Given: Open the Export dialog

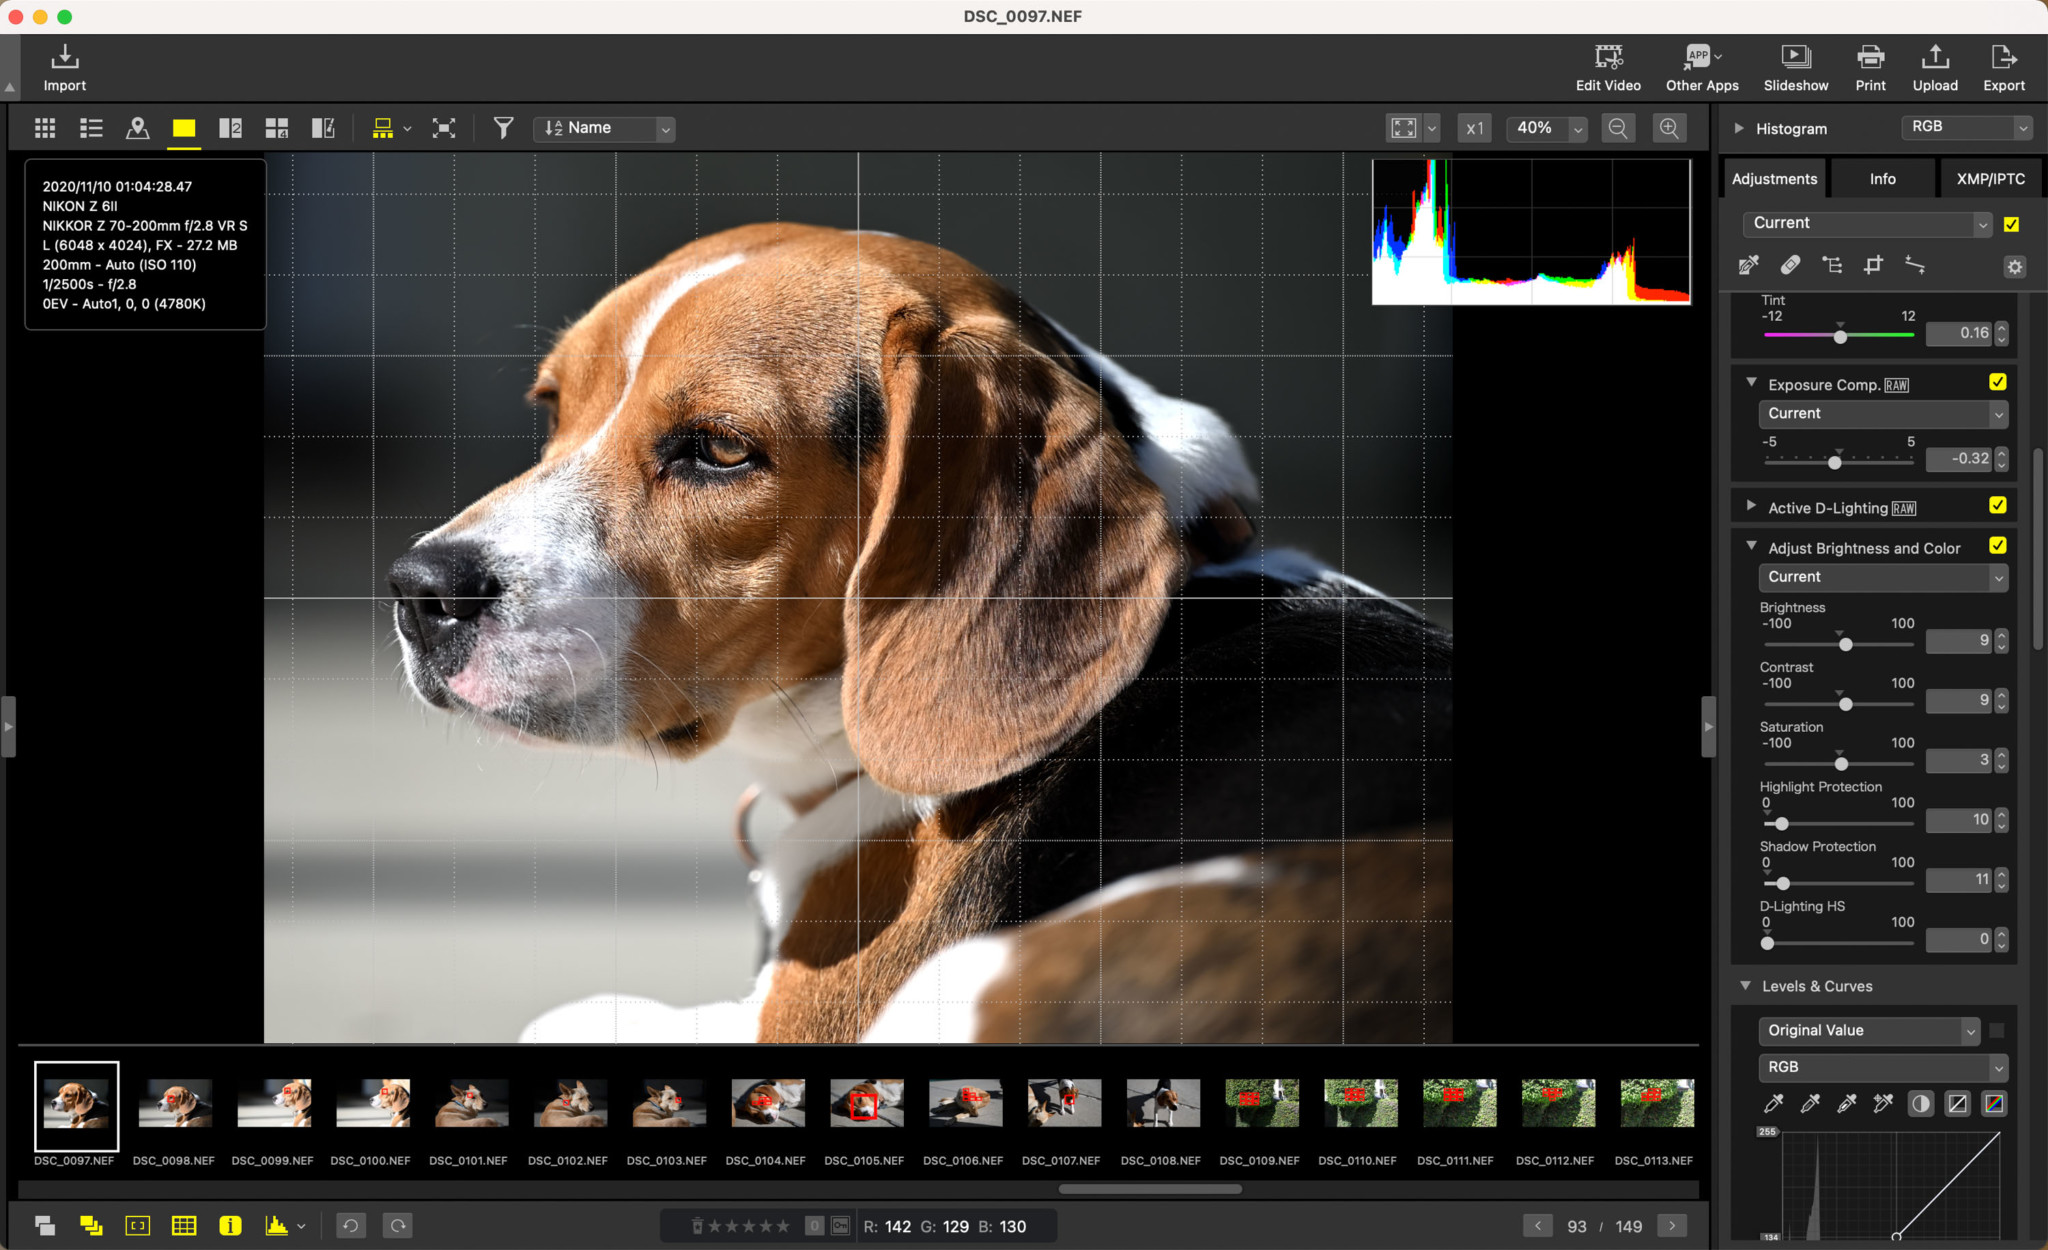Looking at the screenshot, I should click(x=2003, y=66).
